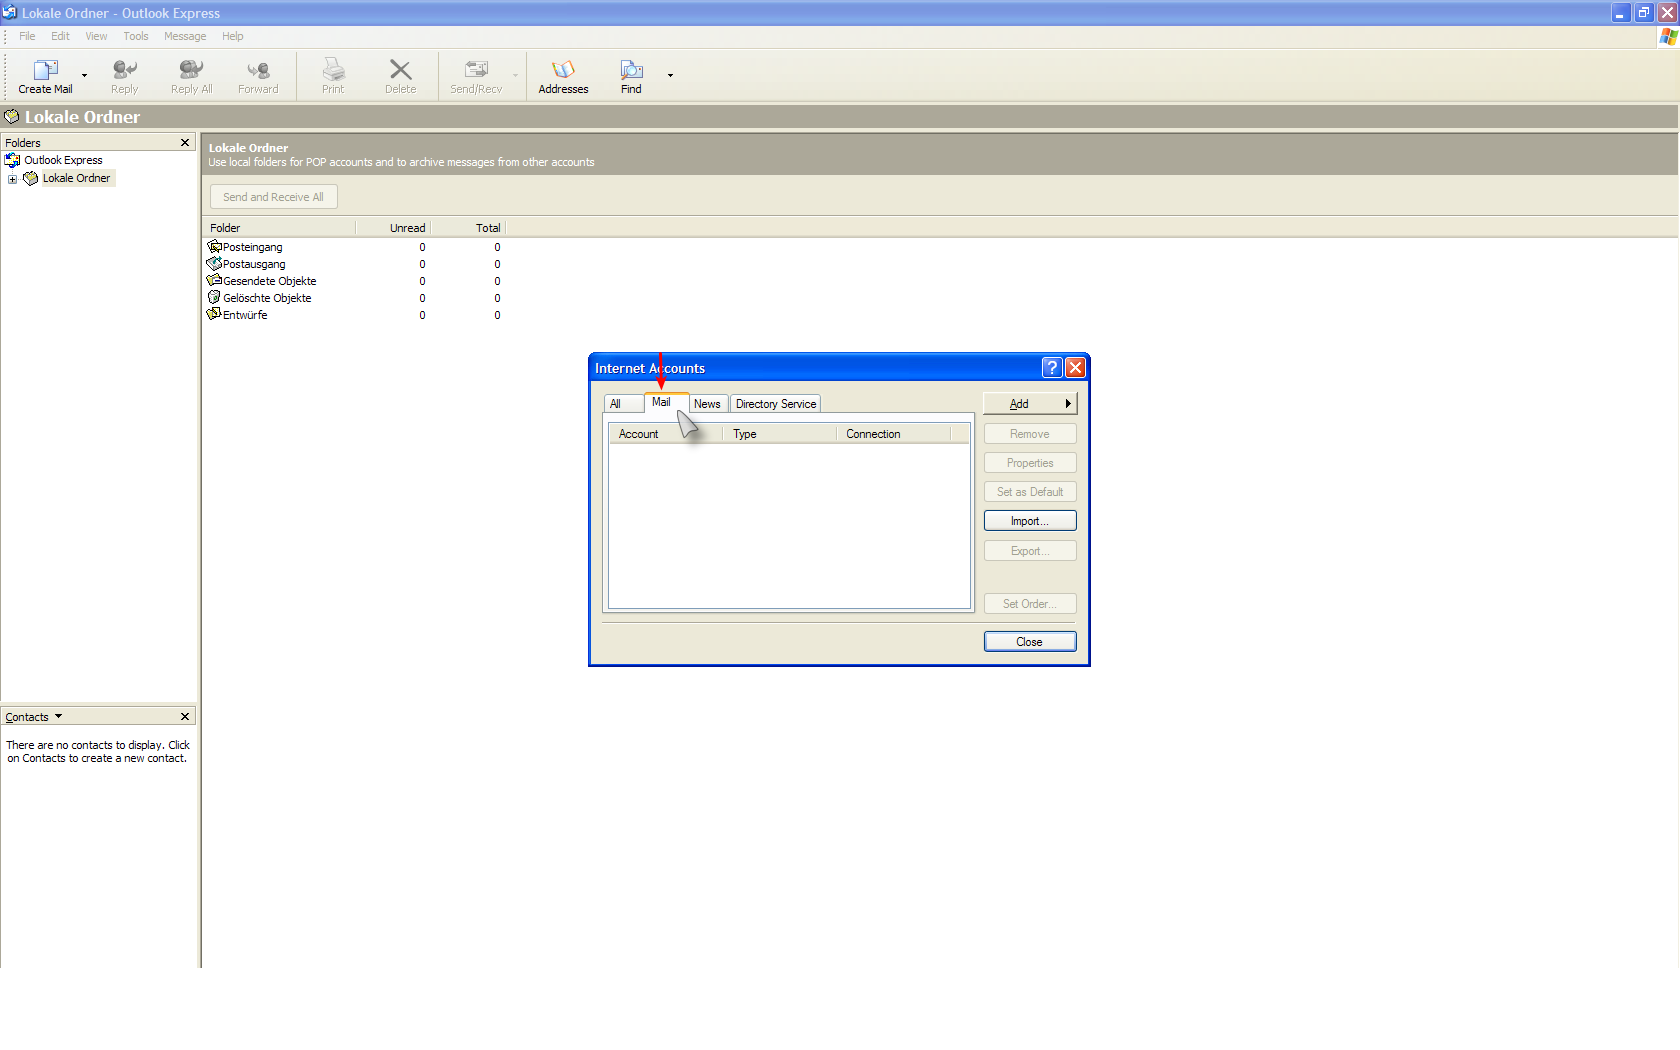Image resolution: width=1680 pixels, height=1050 pixels.
Task: Switch to the News tab
Action: 707,404
